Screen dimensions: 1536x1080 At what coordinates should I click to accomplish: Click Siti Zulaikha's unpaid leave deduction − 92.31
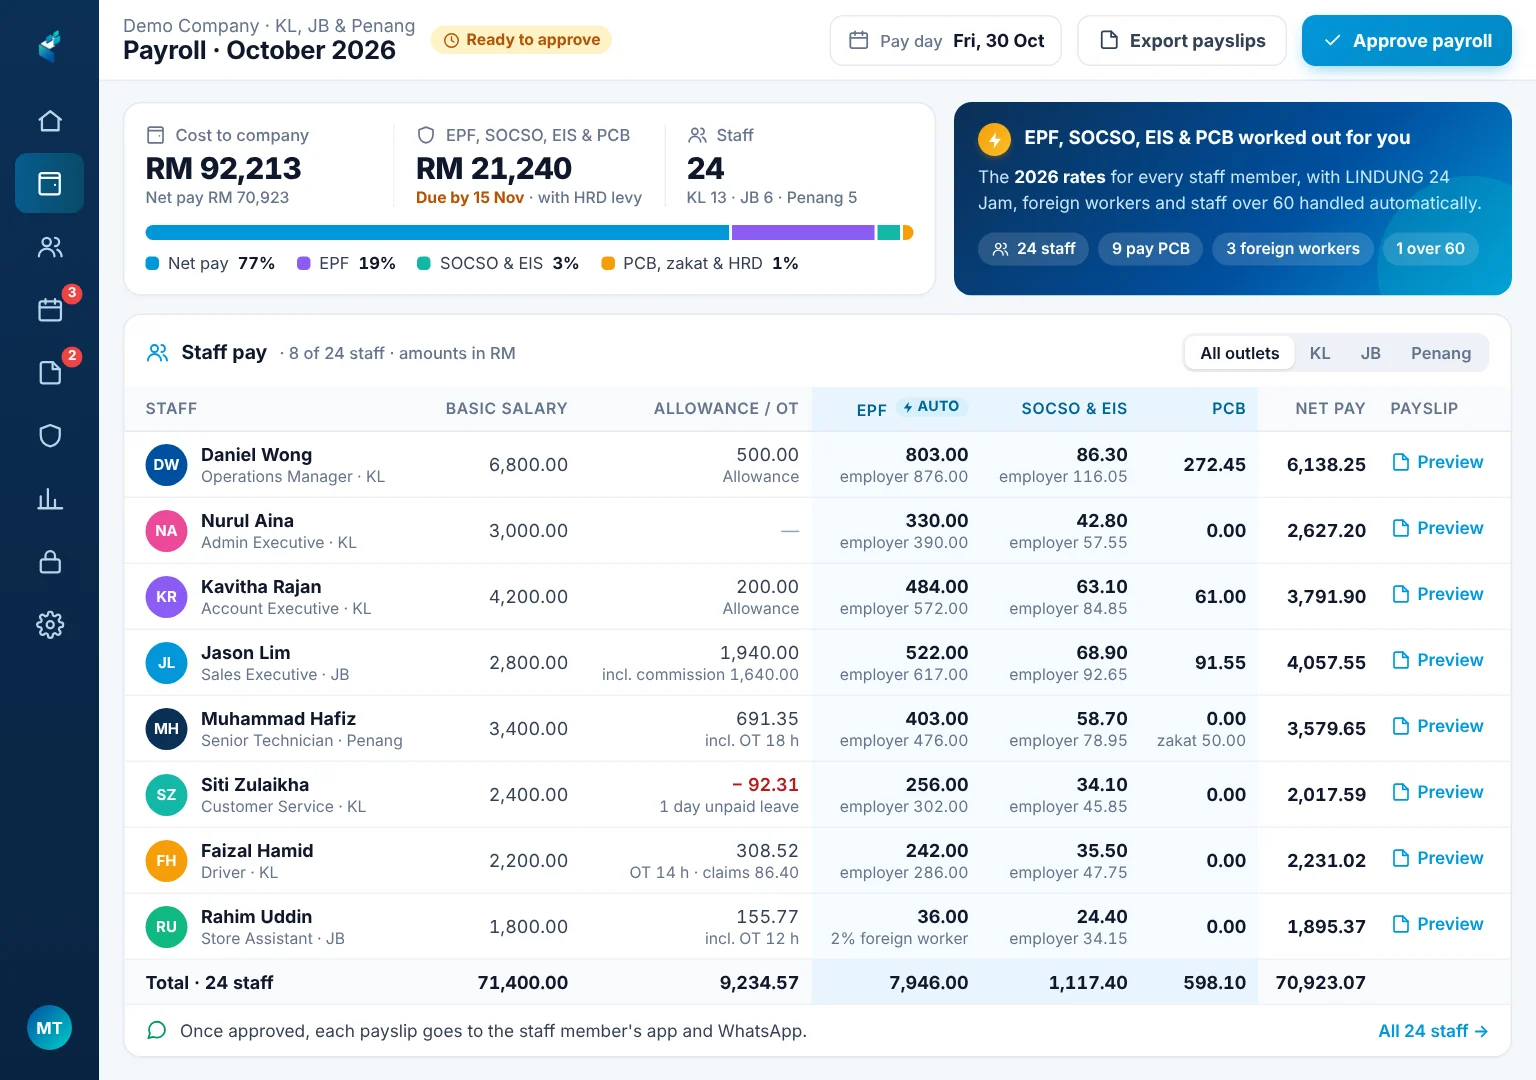765,785
